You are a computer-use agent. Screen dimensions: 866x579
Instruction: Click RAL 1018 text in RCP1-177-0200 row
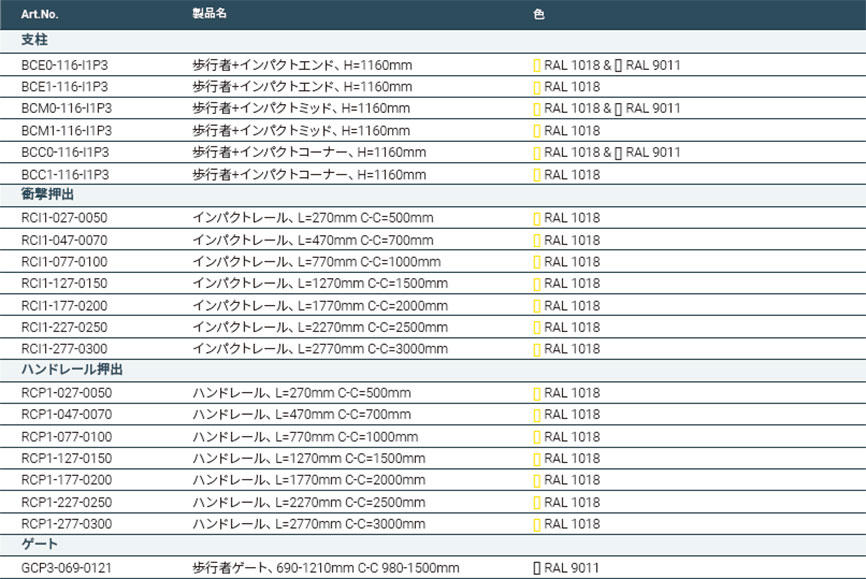point(572,480)
